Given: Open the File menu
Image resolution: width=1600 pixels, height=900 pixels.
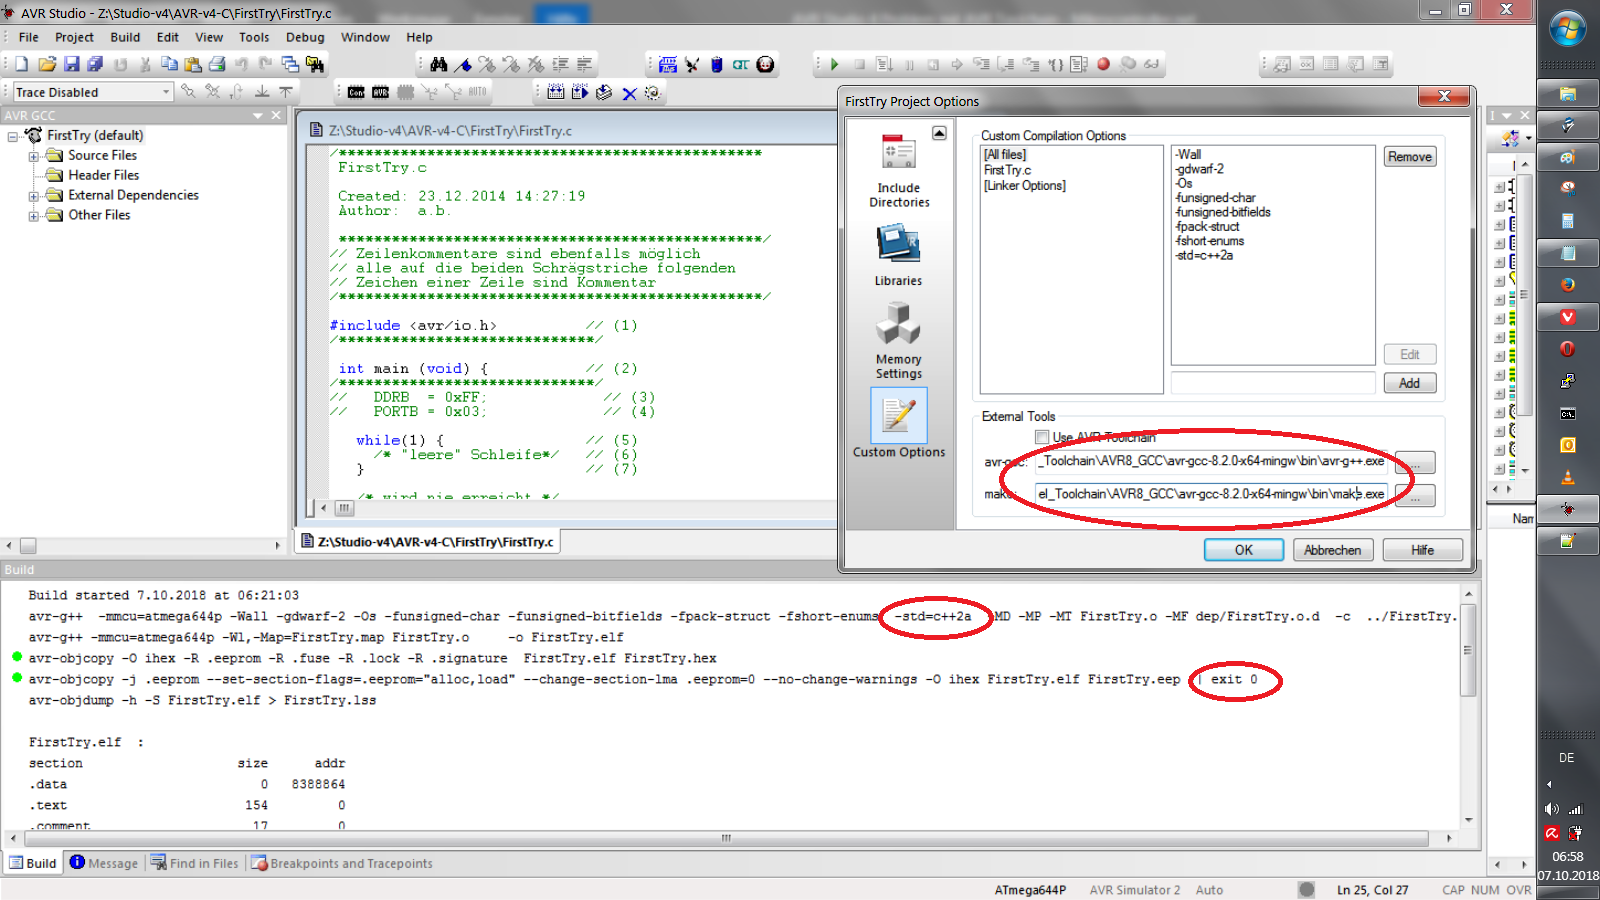Looking at the screenshot, I should (28, 37).
